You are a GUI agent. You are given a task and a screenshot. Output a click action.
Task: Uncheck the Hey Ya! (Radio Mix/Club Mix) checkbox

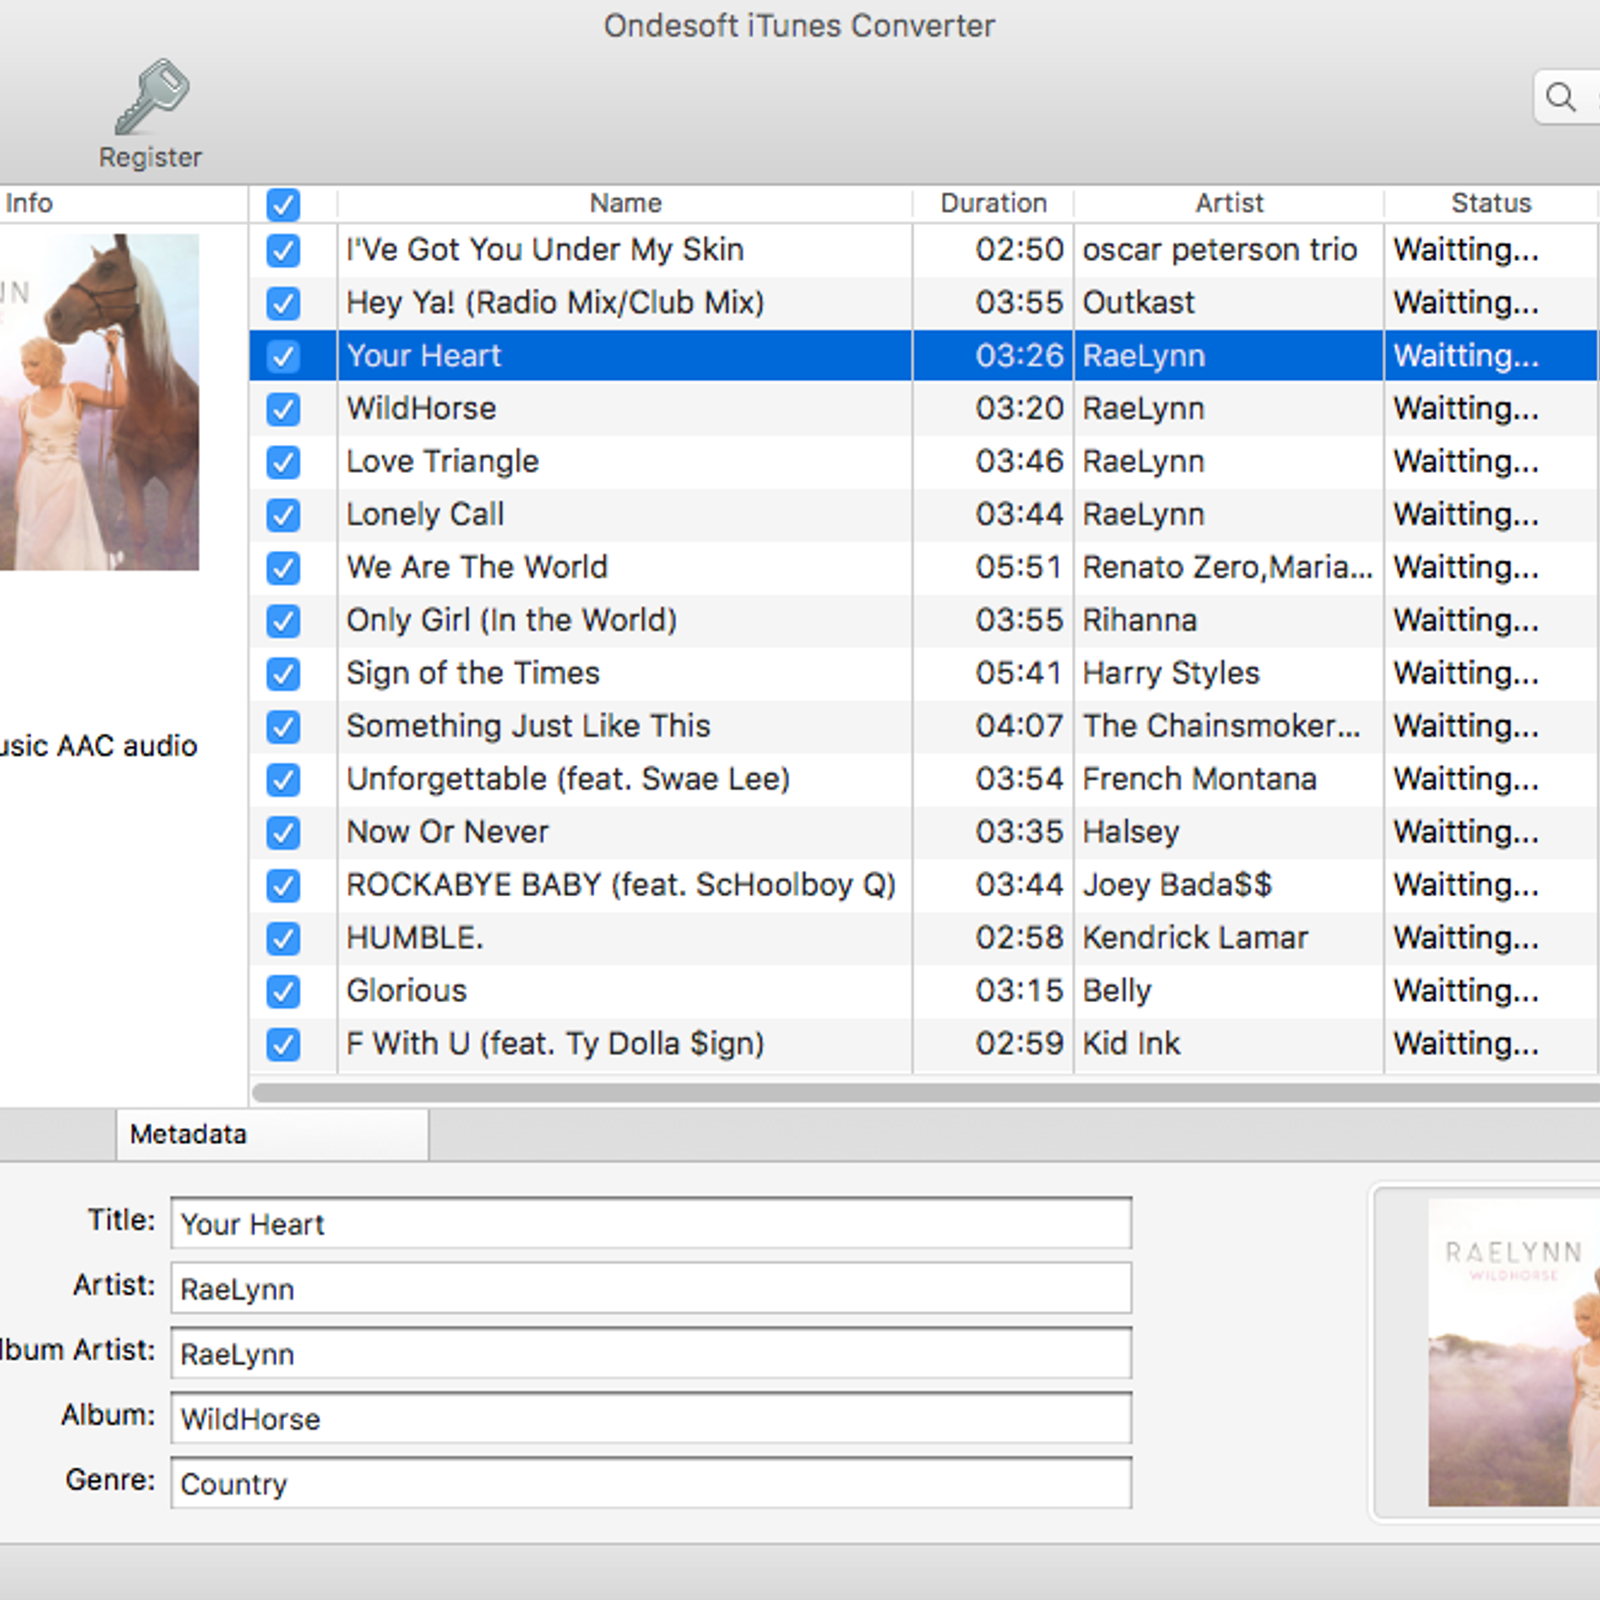coord(283,303)
